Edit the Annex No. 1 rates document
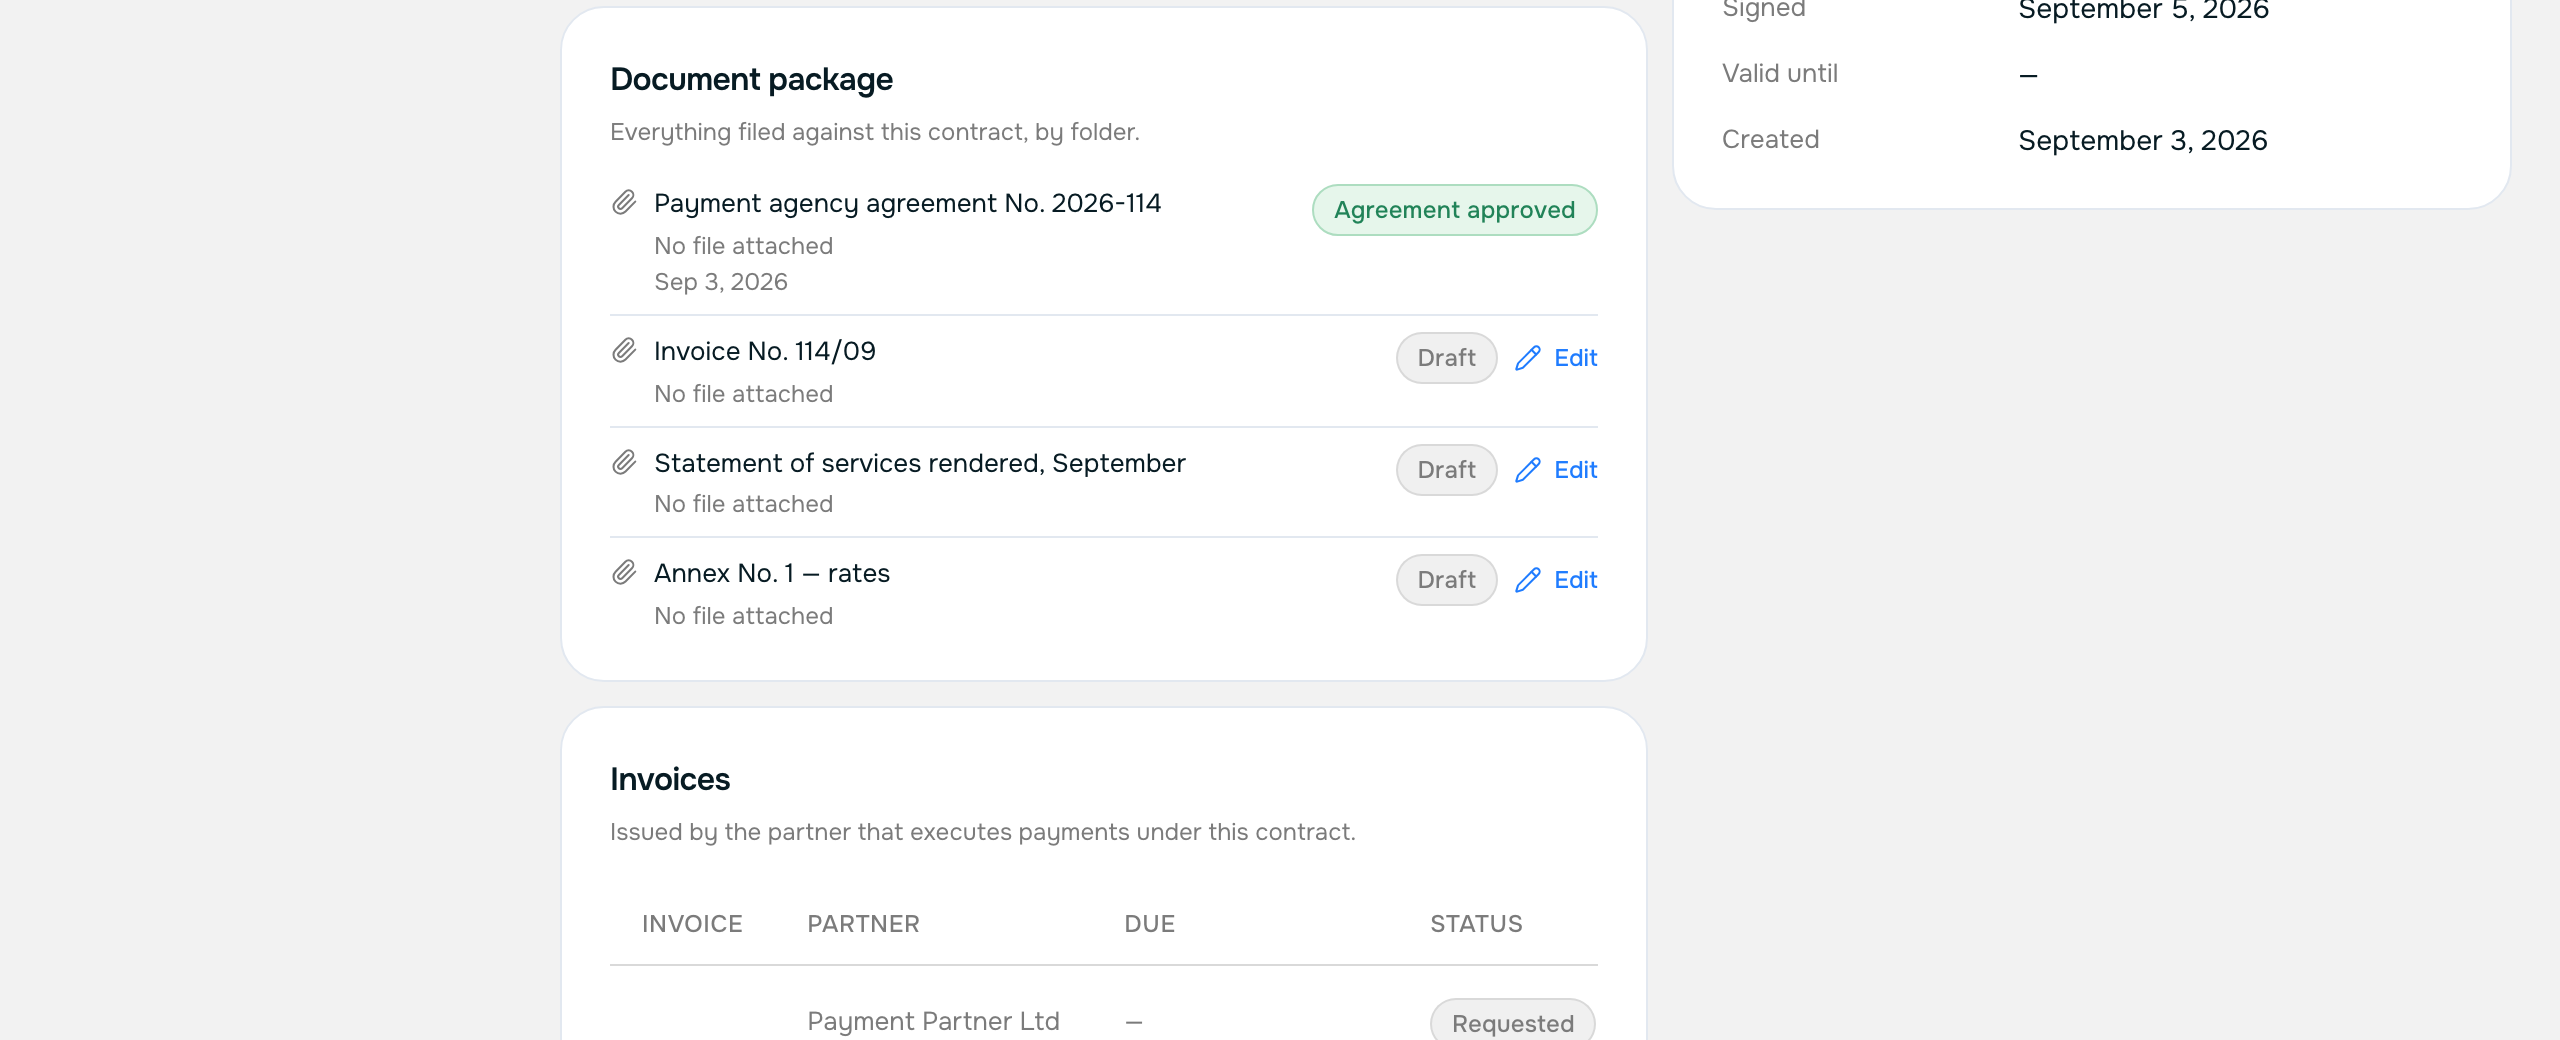Screen dimensions: 2560x1040 point(1557,580)
